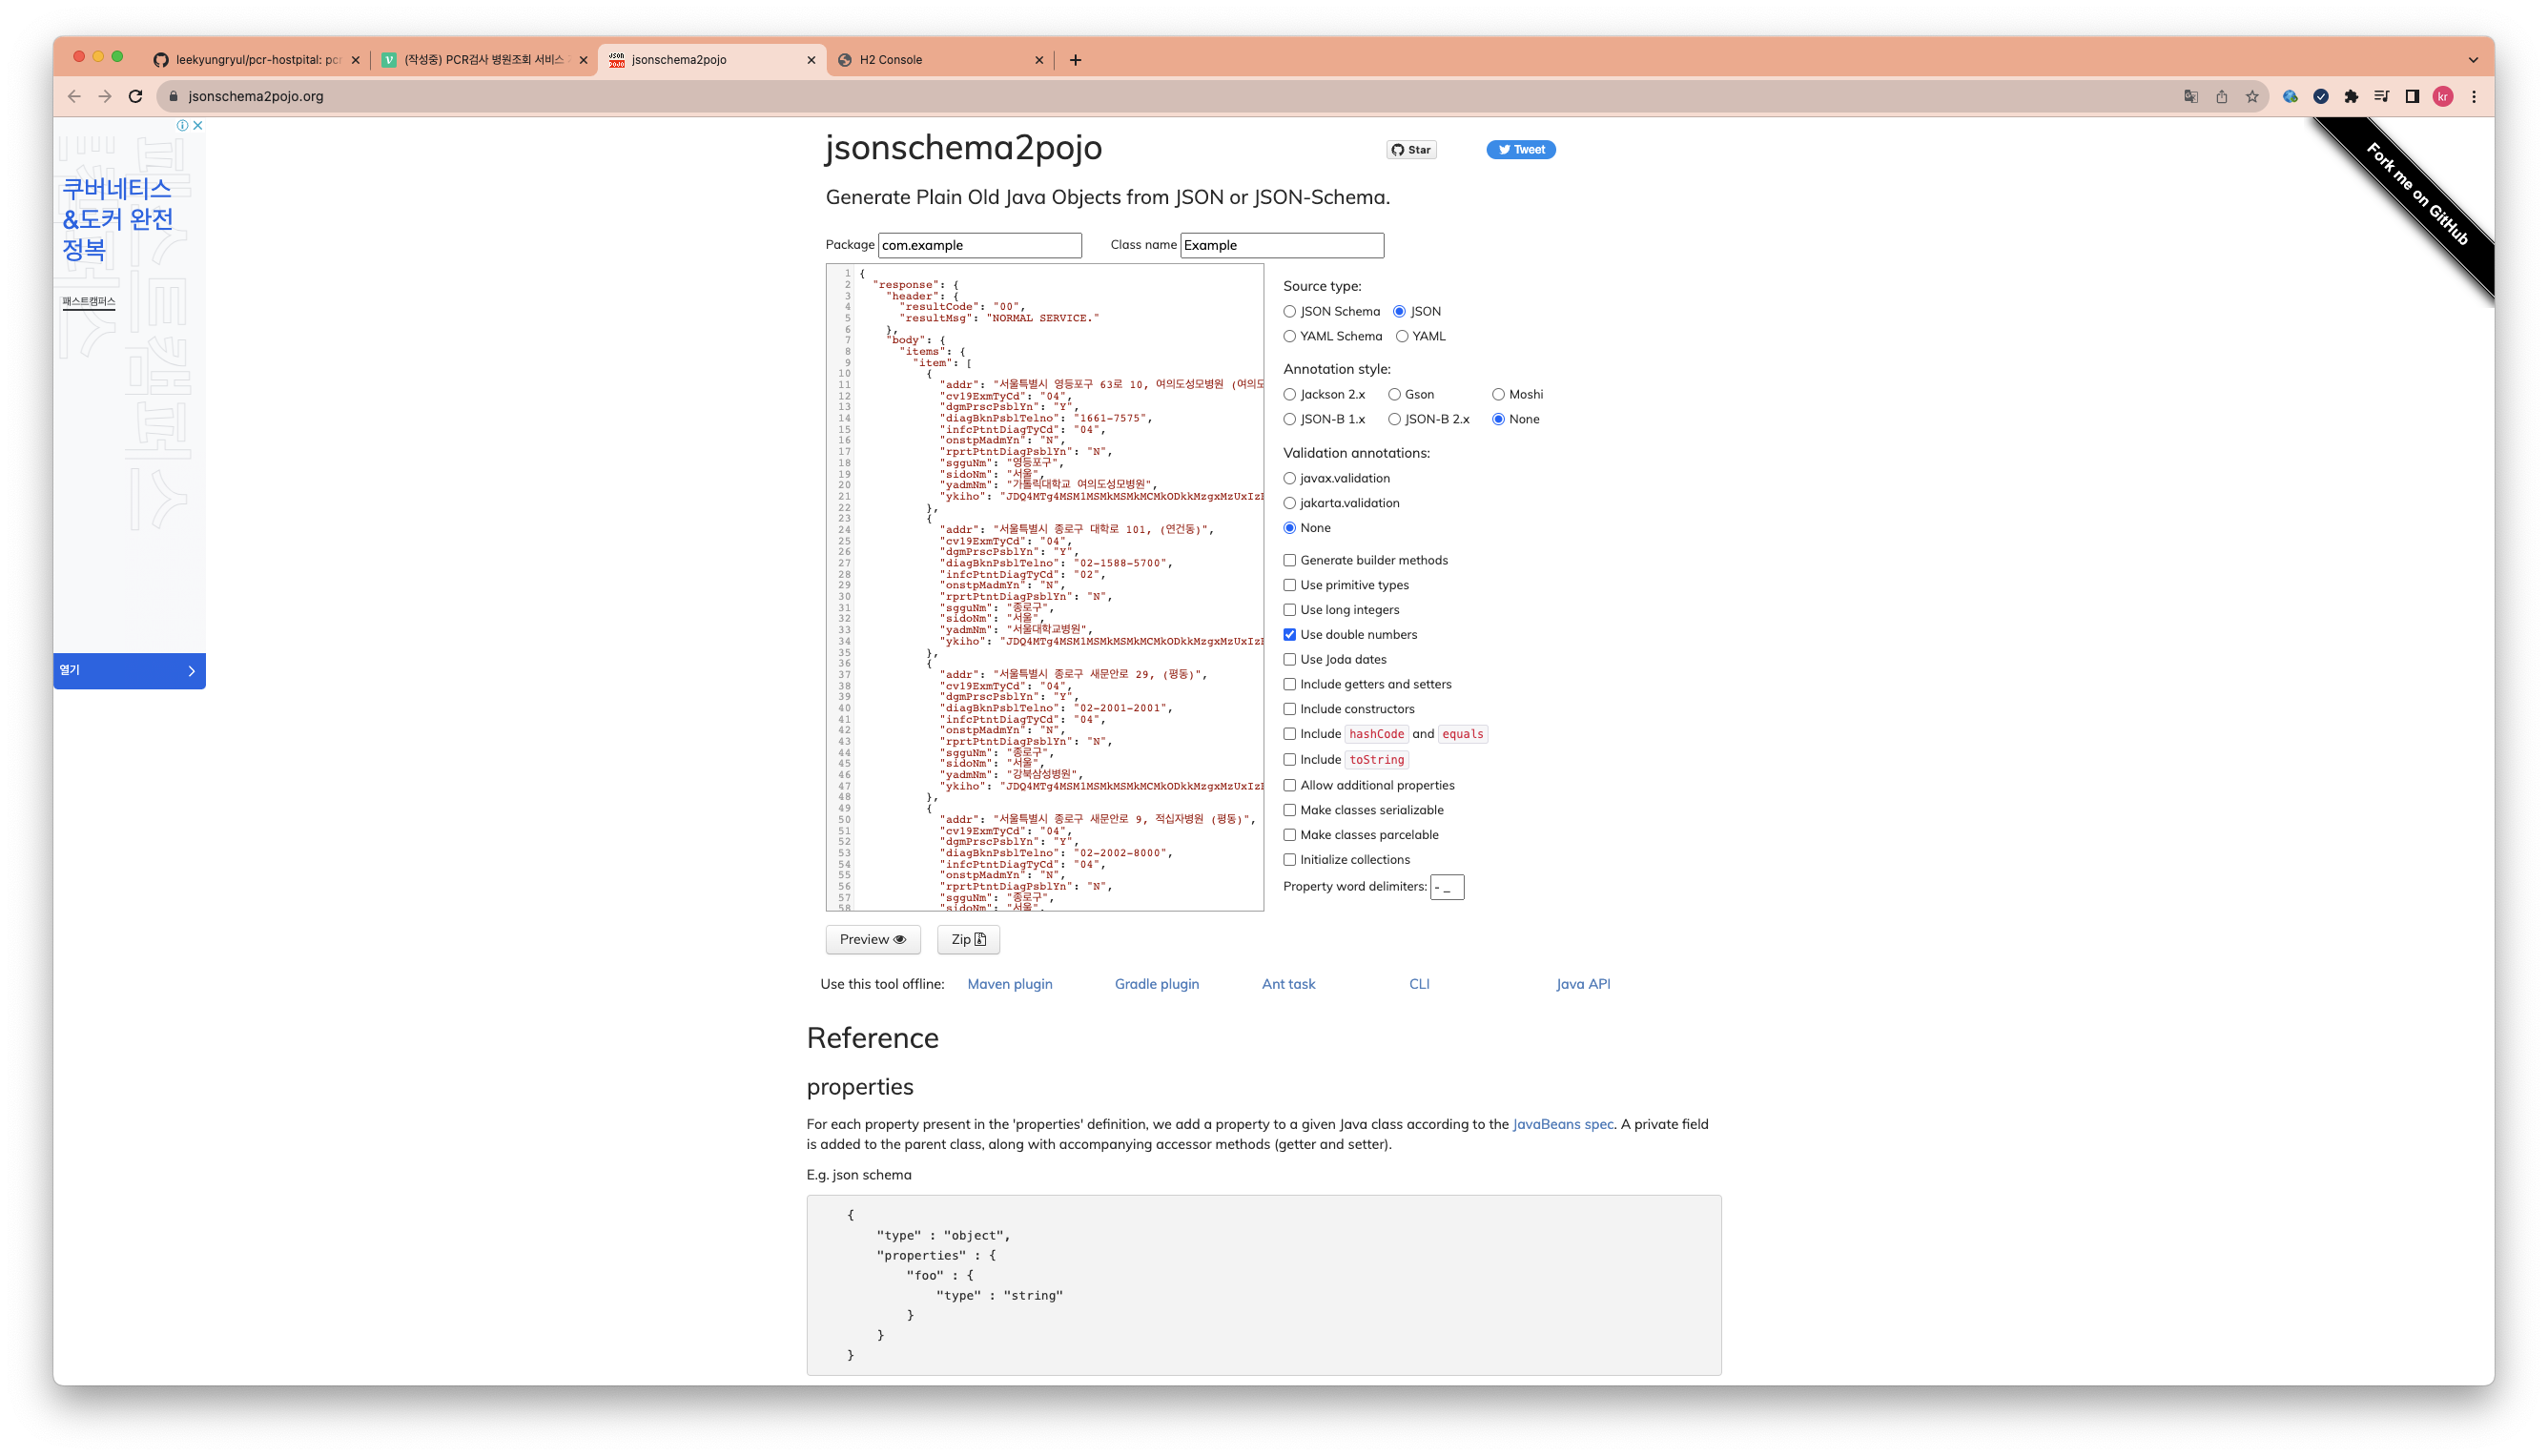The width and height of the screenshot is (2548, 1456).
Task: Close the advertisement with X icon
Action: coord(198,126)
